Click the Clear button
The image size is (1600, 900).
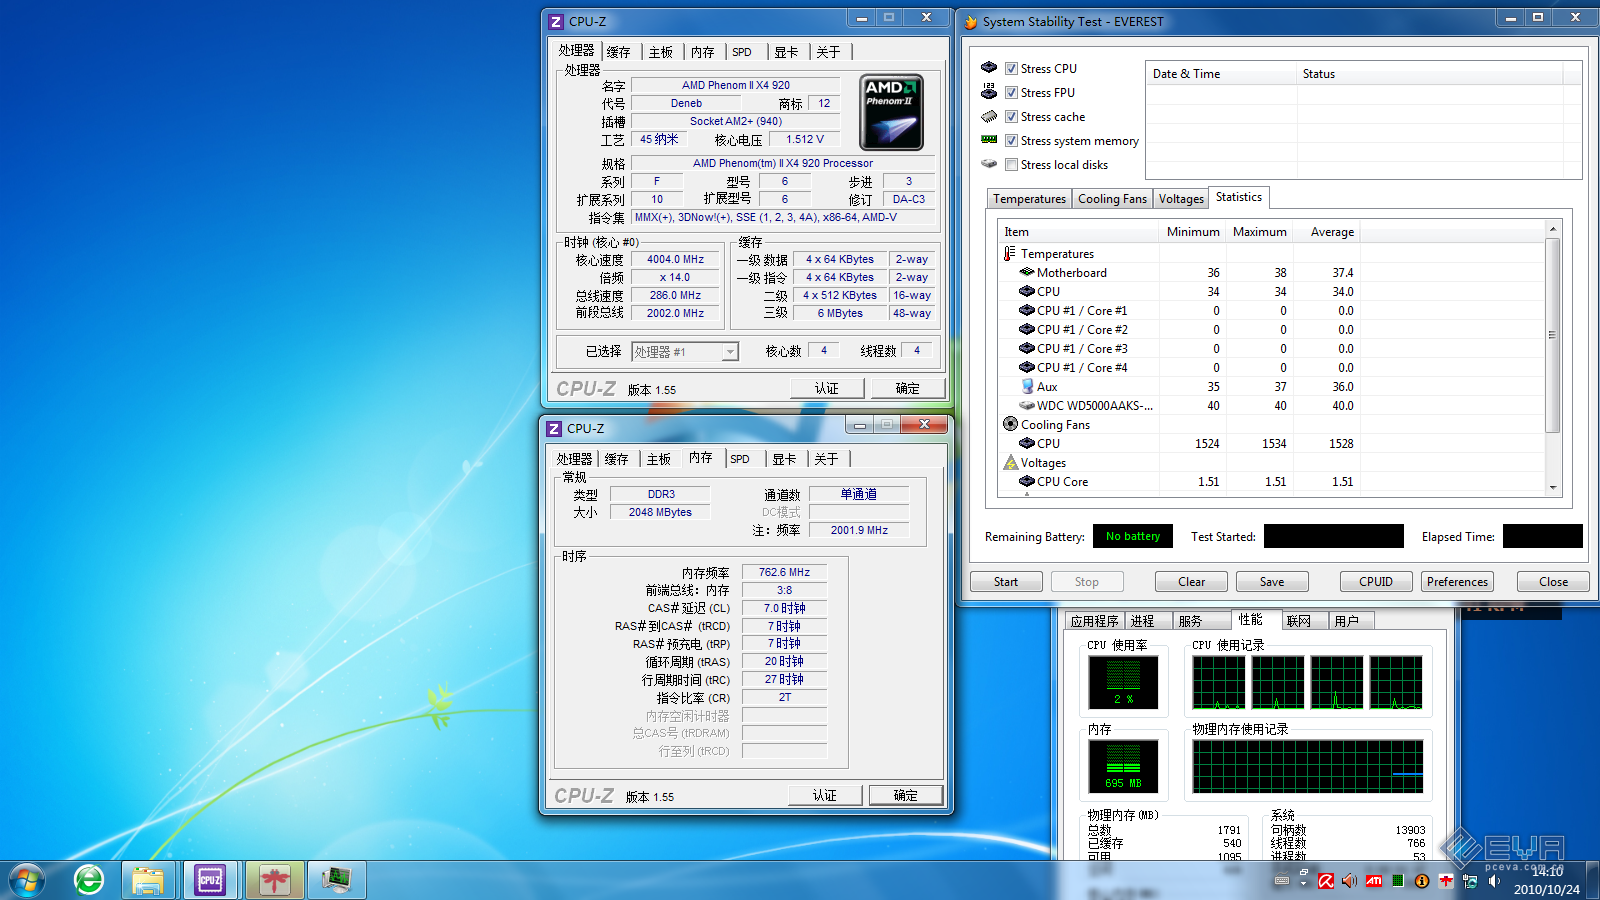[x=1191, y=582]
